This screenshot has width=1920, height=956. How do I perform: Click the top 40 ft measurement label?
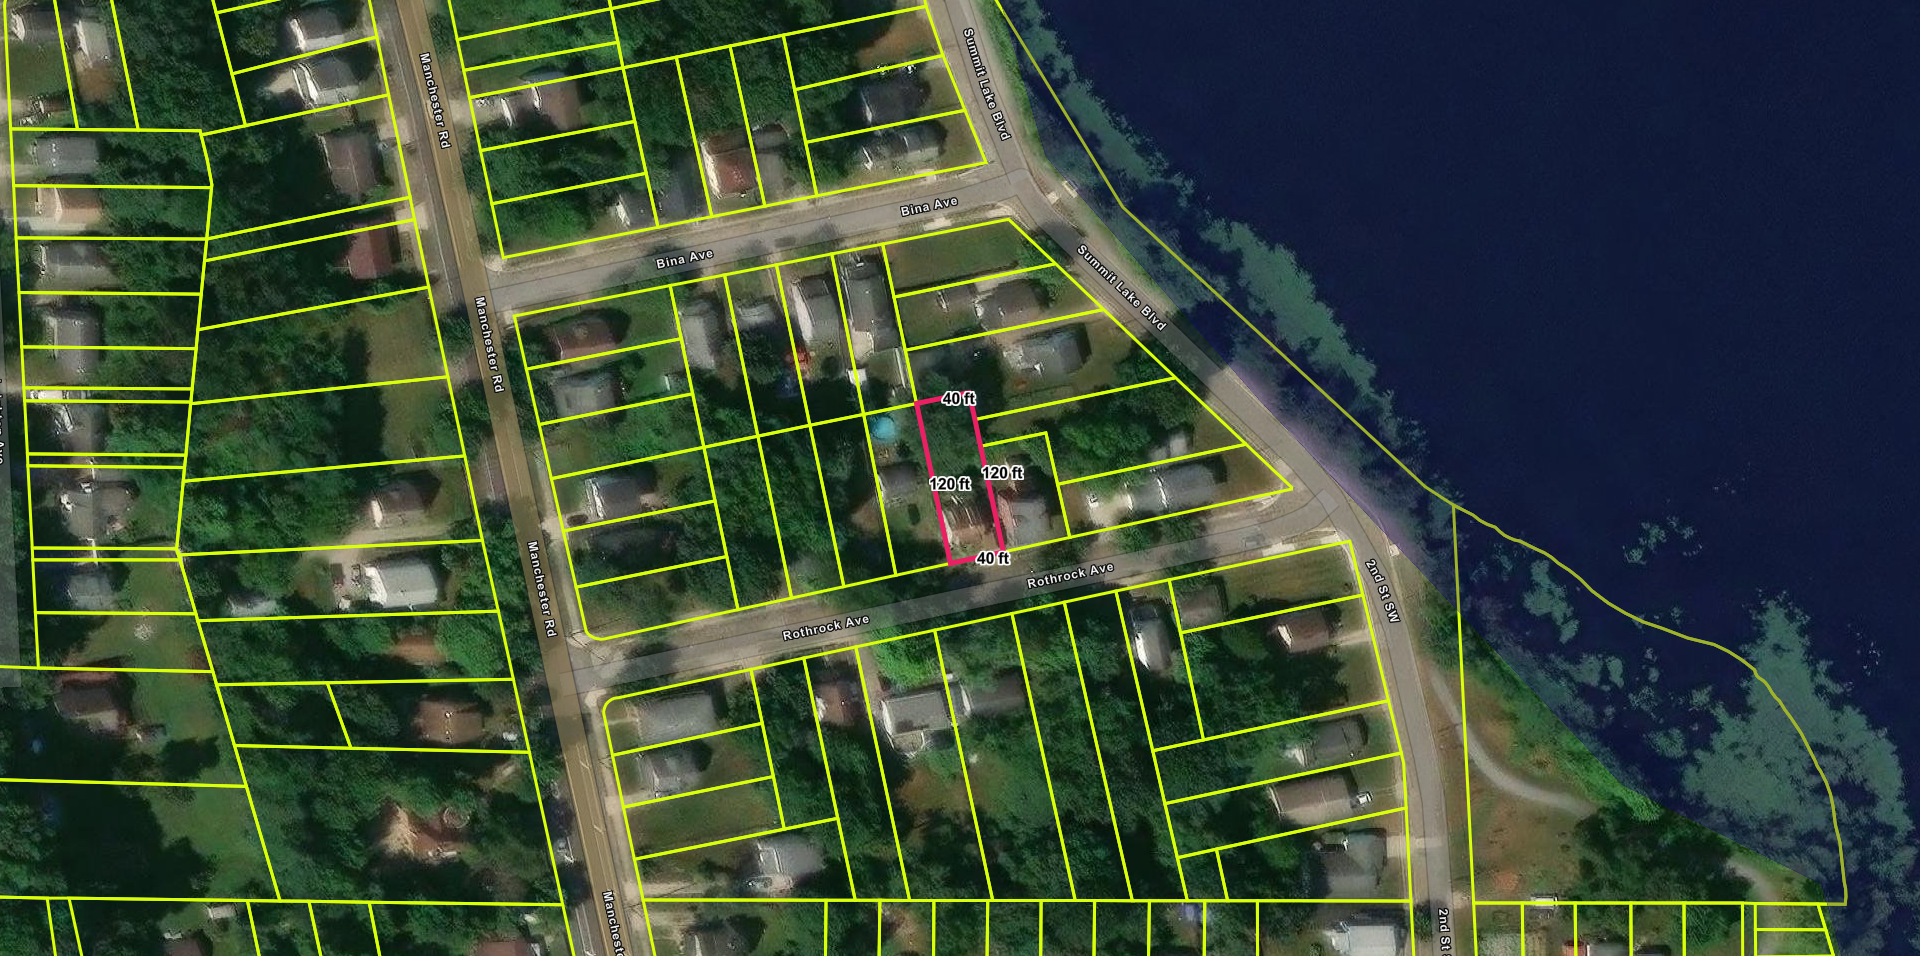pyautogui.click(x=958, y=399)
